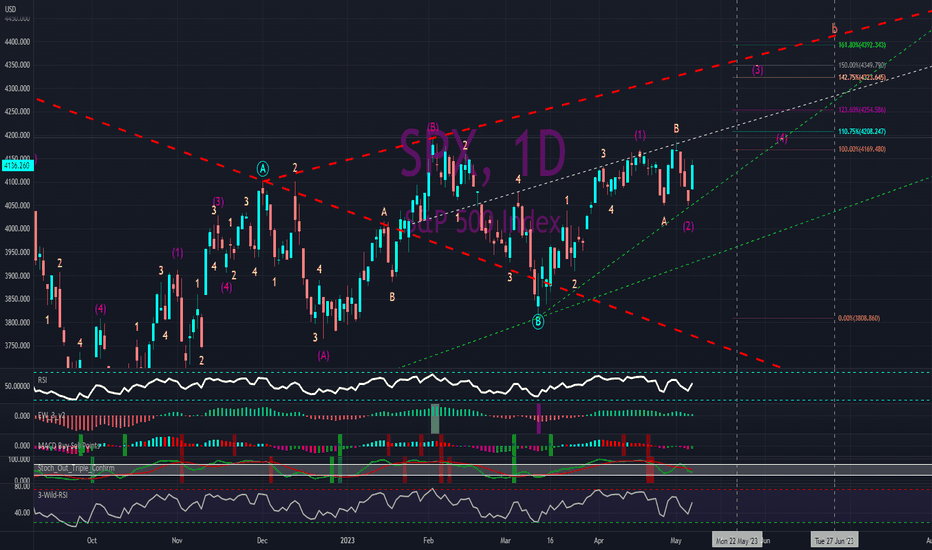Click the Mar label on time axis
The width and height of the screenshot is (932, 550).
click(x=505, y=540)
